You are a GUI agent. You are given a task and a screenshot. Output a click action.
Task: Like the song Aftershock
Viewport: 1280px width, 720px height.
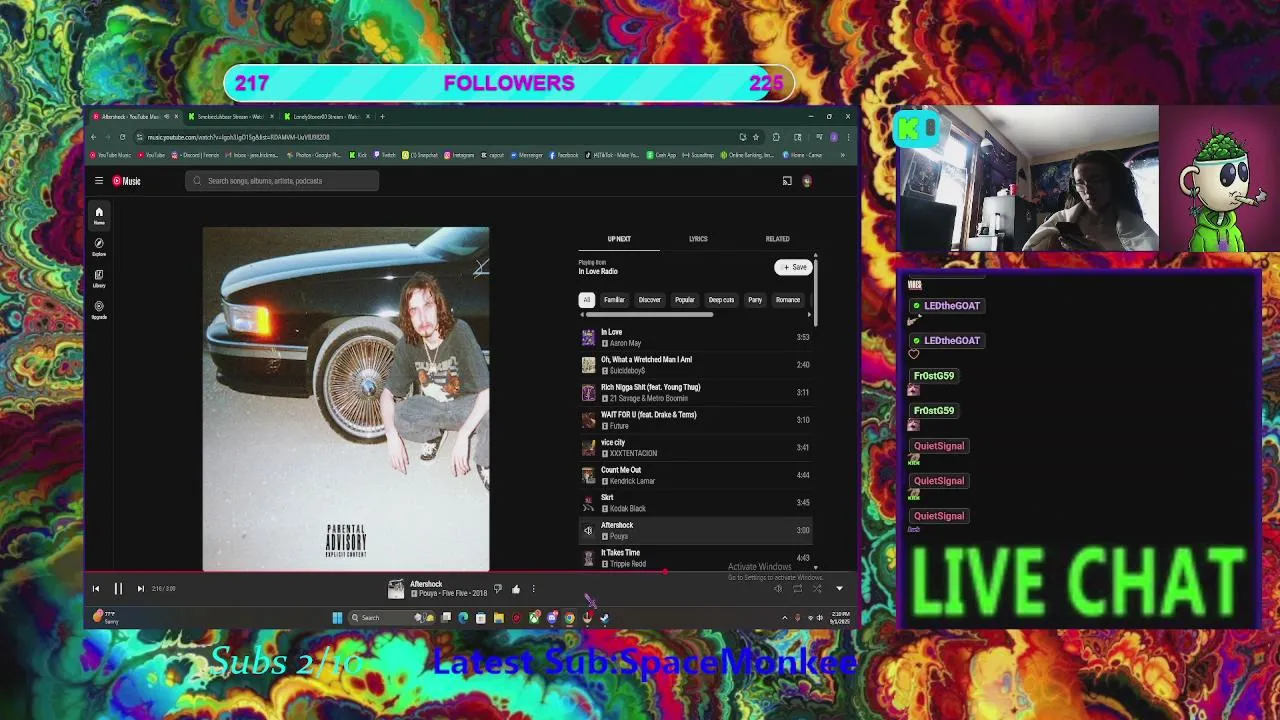516,589
